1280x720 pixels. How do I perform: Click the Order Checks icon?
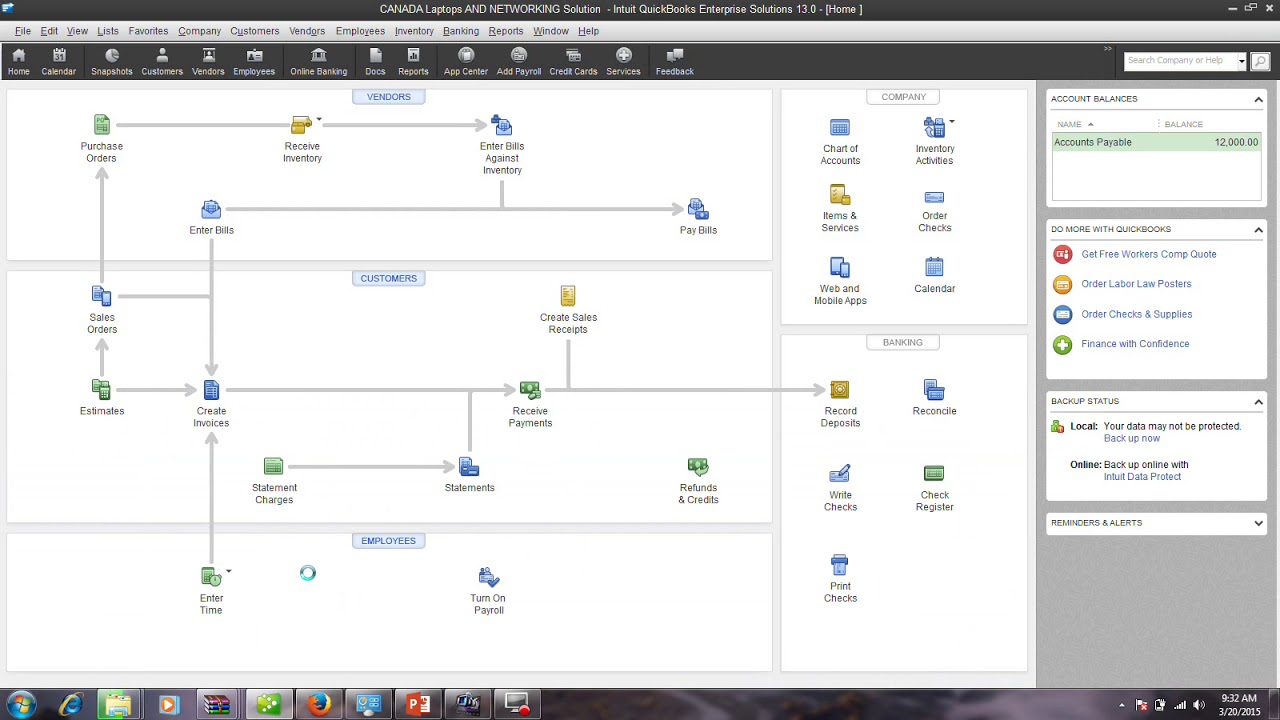pyautogui.click(x=934, y=197)
